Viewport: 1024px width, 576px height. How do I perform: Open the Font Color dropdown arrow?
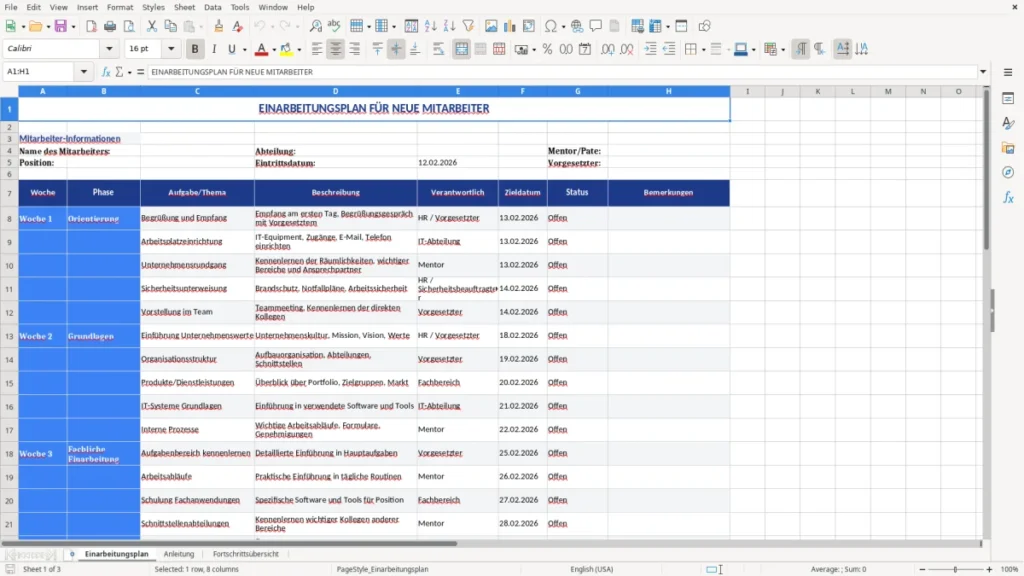(274, 50)
